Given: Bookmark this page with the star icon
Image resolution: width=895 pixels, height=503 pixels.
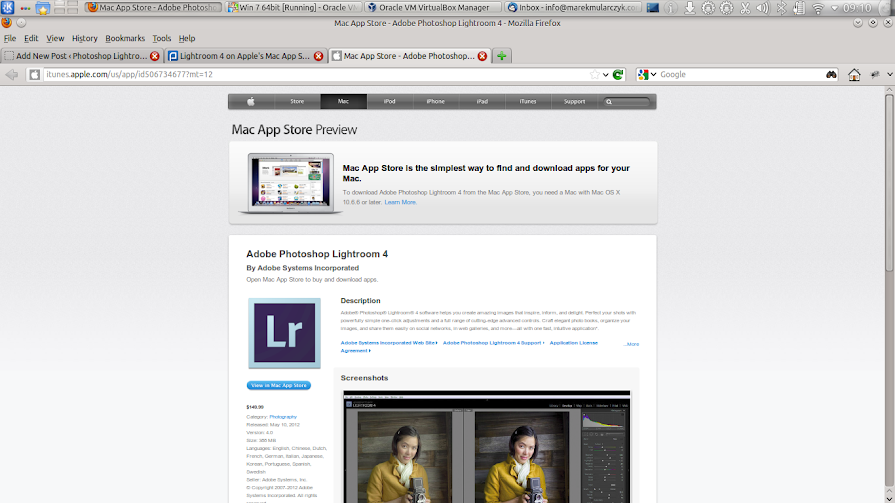Looking at the screenshot, I should [594, 75].
